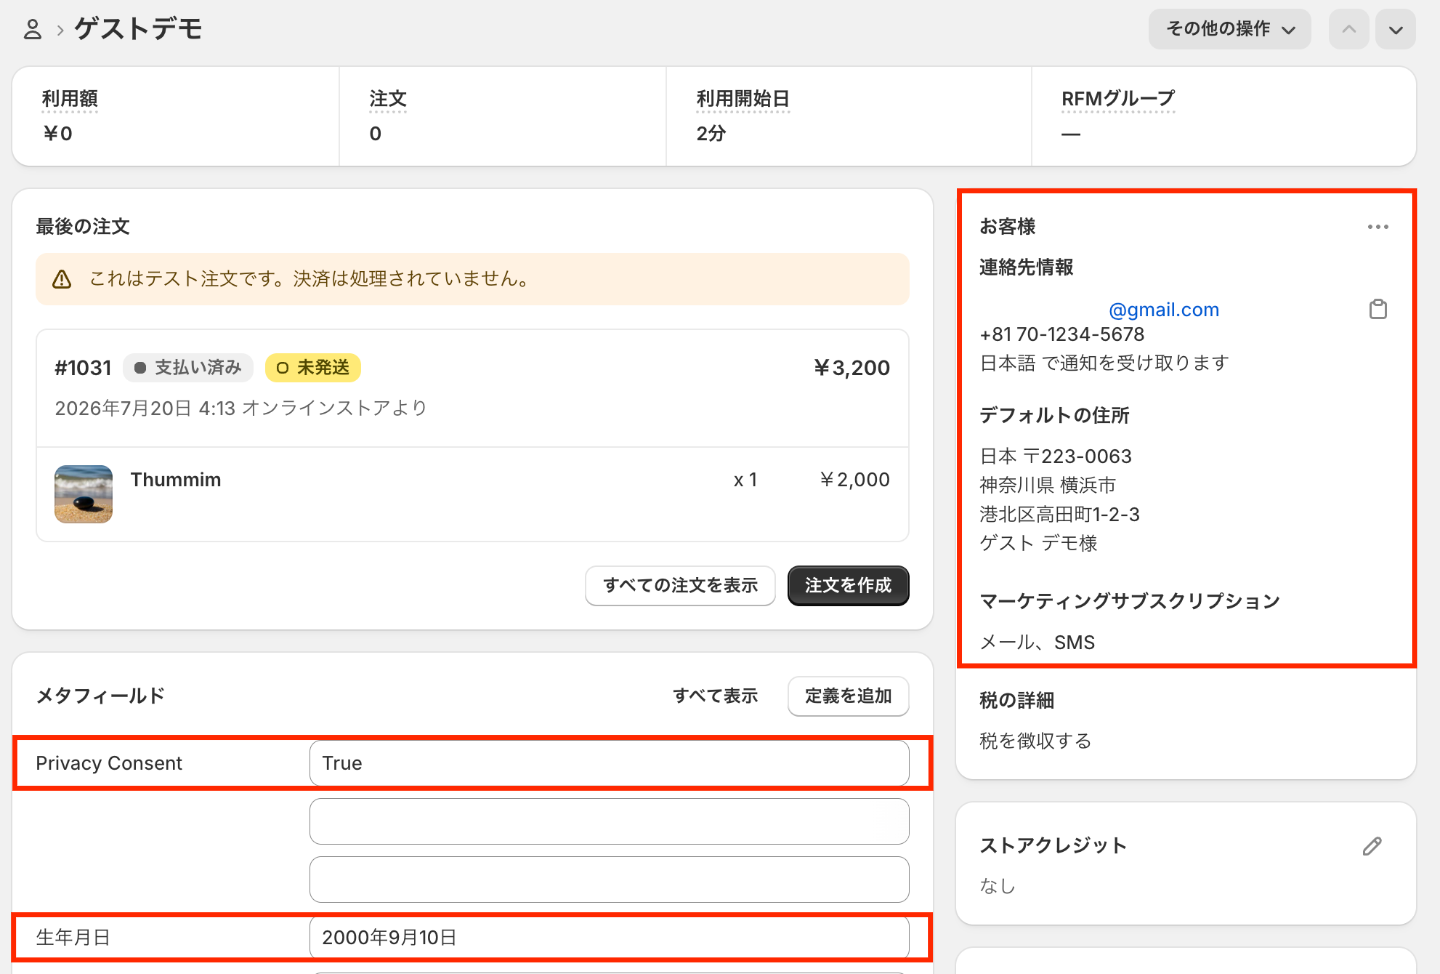Copy email with the clipboard icon

[1378, 309]
